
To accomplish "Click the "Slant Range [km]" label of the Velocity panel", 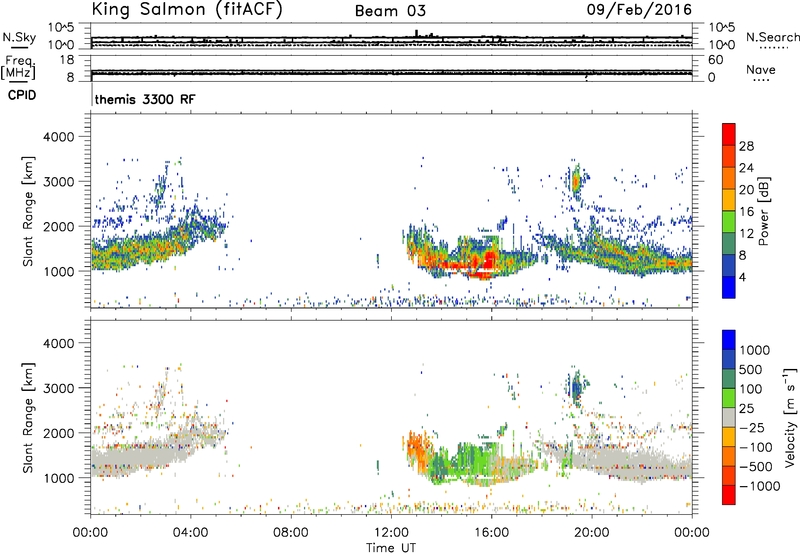I will pyautogui.click(x=28, y=418).
